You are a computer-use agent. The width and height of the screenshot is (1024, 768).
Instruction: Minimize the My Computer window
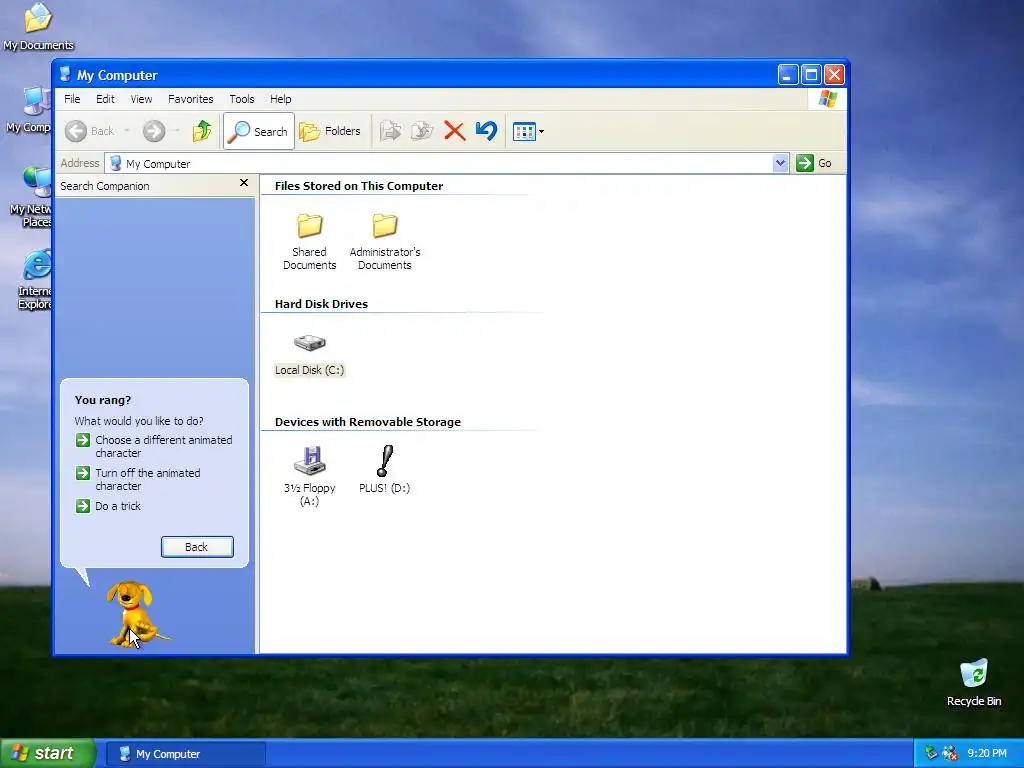[788, 74]
